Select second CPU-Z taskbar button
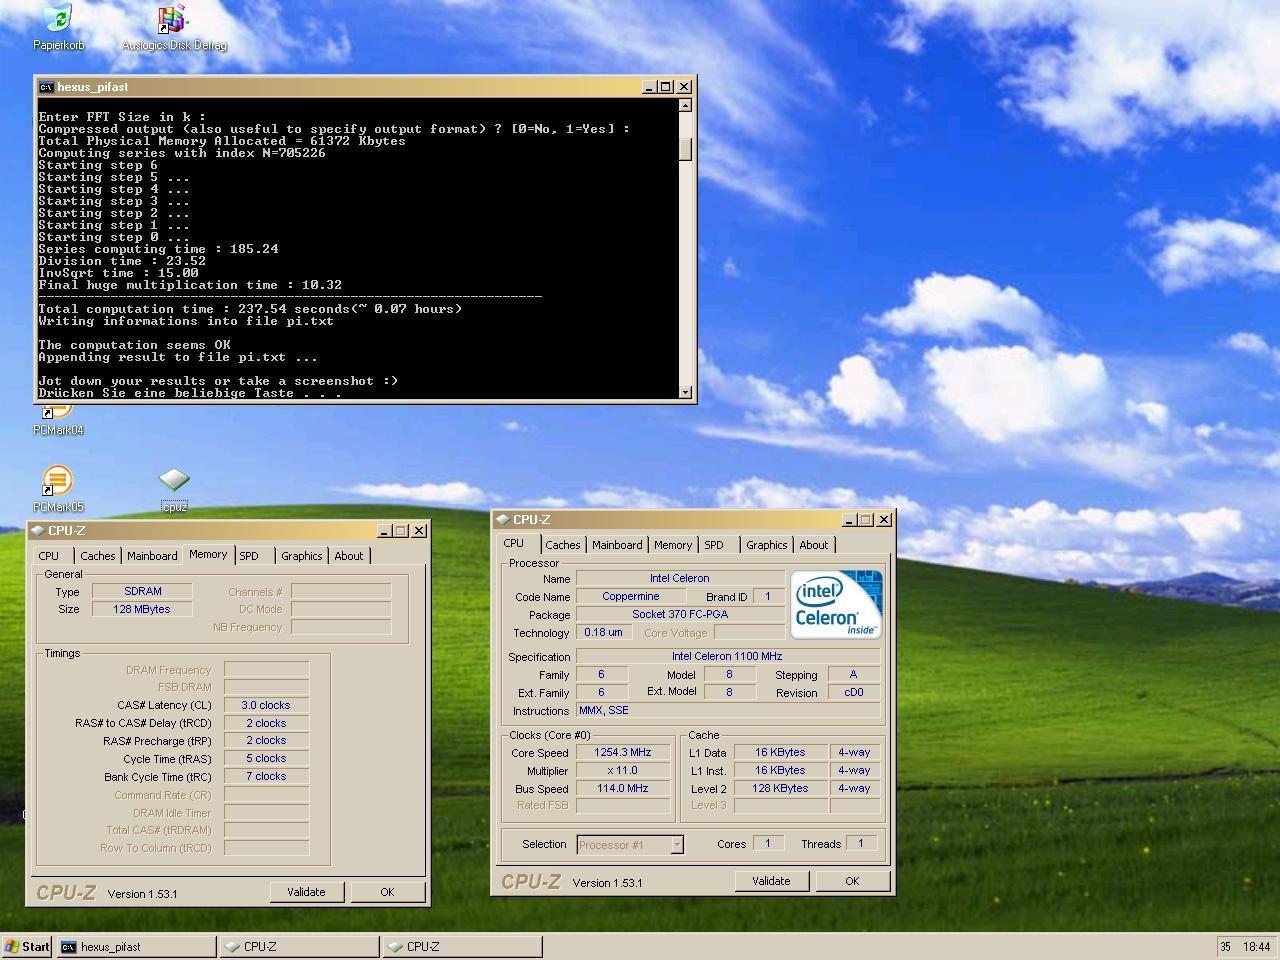This screenshot has width=1280, height=960. click(x=463, y=946)
